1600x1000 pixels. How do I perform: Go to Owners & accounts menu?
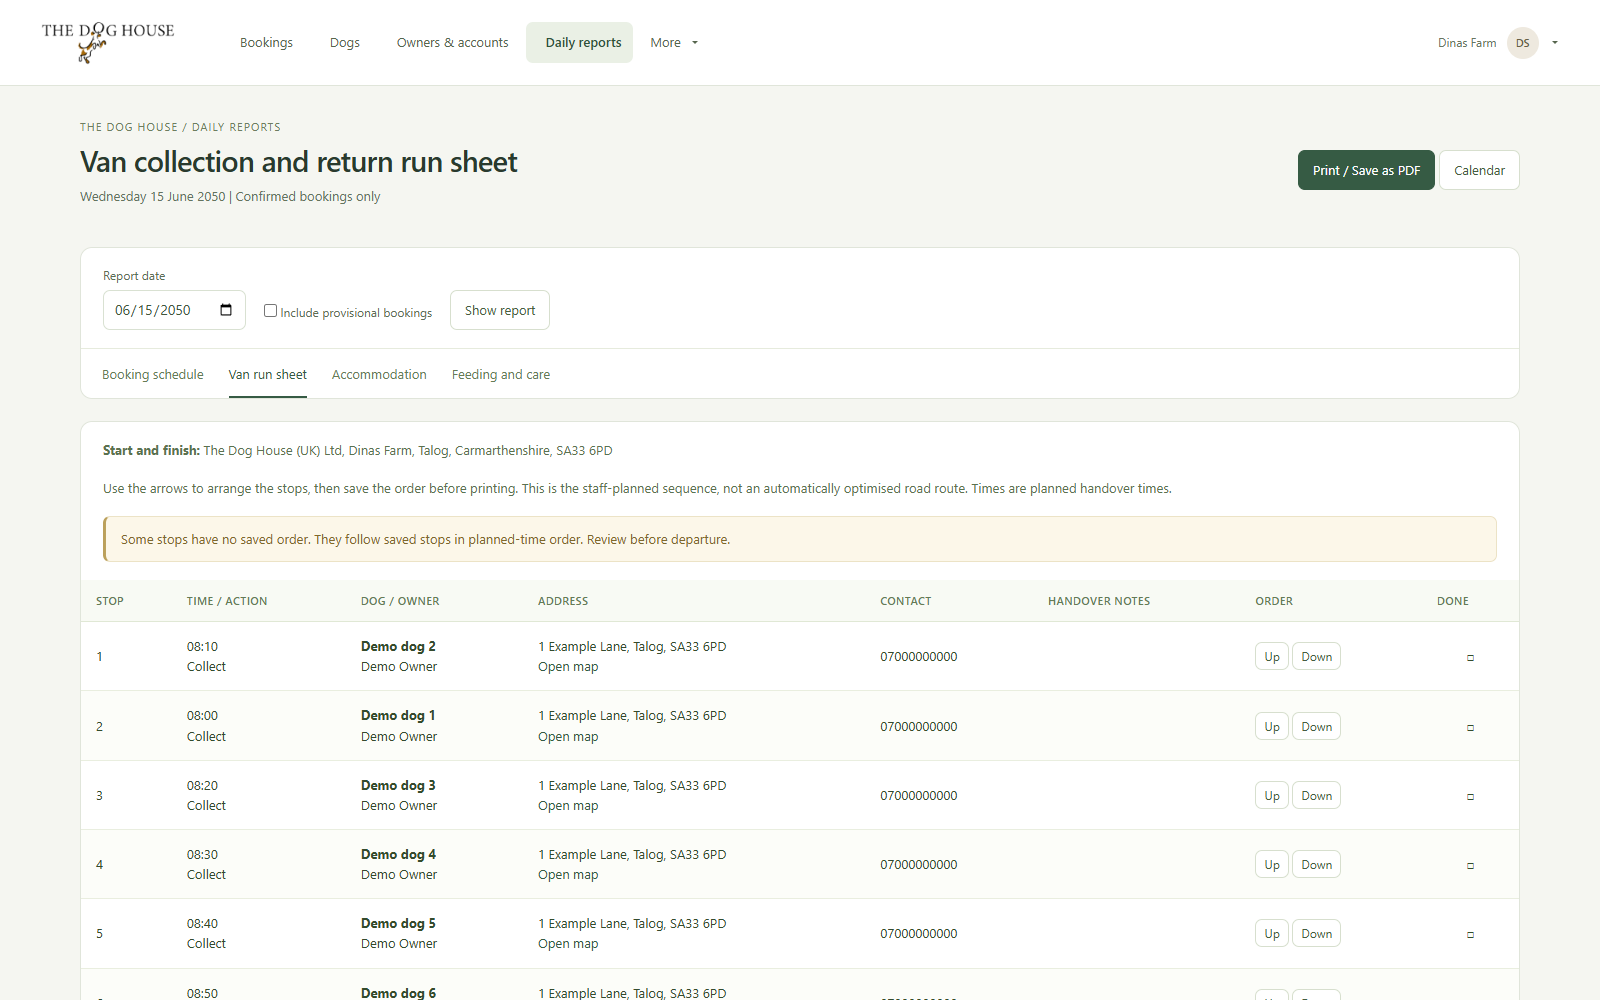pyautogui.click(x=452, y=43)
